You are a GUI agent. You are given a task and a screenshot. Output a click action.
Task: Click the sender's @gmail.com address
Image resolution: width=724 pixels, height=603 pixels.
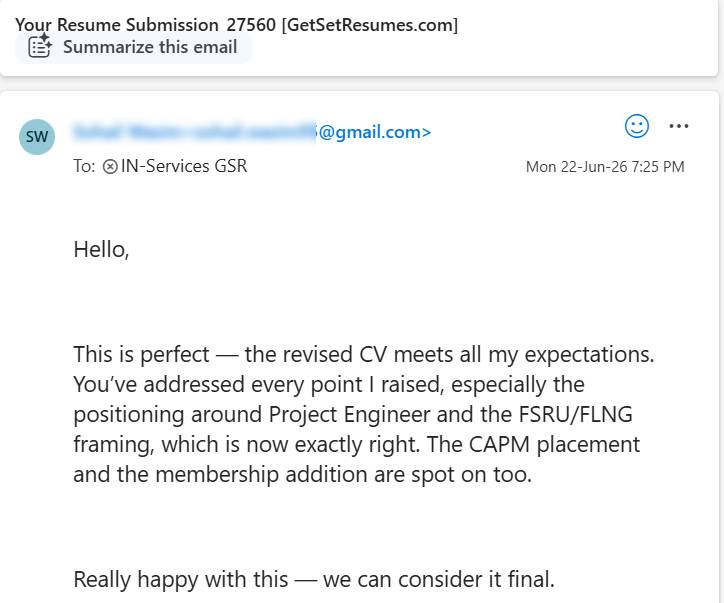coord(374,132)
